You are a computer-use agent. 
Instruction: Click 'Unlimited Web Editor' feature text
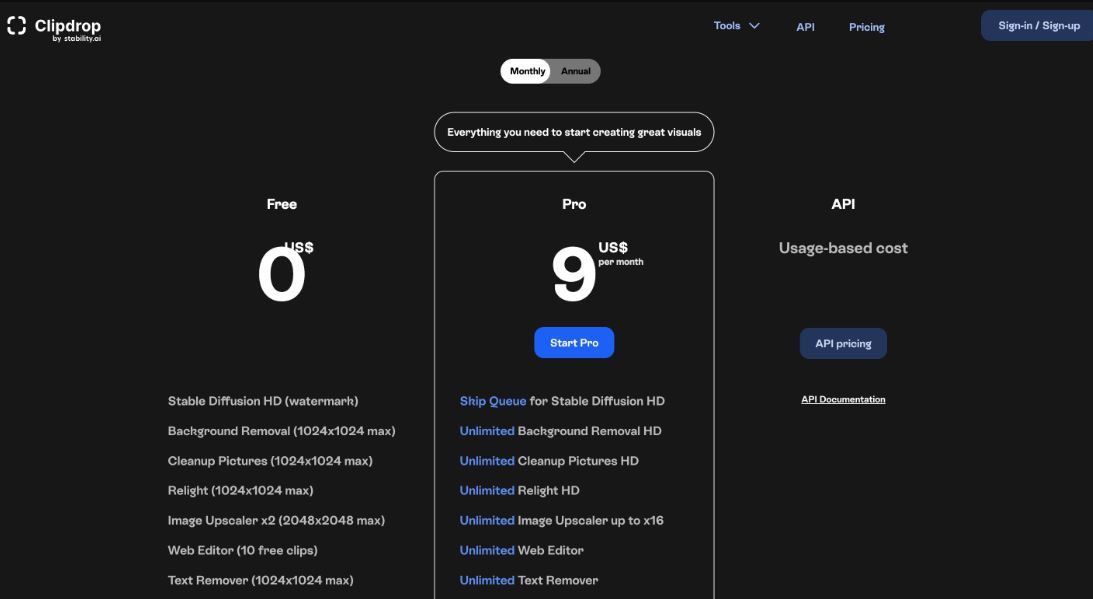(521, 550)
